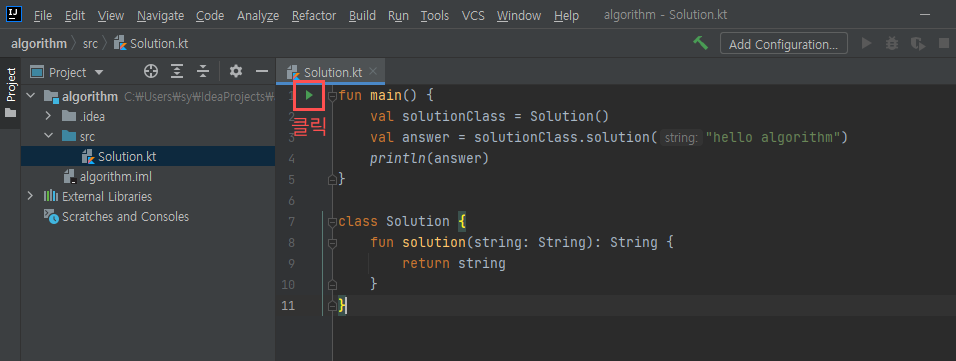The height and width of the screenshot is (361, 956).
Task: Open the File menu
Action: point(43,15)
